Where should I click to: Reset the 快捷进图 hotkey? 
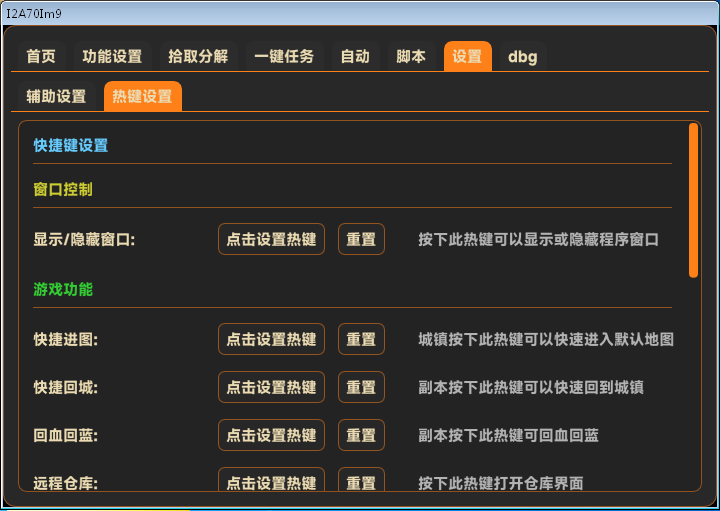click(x=361, y=340)
